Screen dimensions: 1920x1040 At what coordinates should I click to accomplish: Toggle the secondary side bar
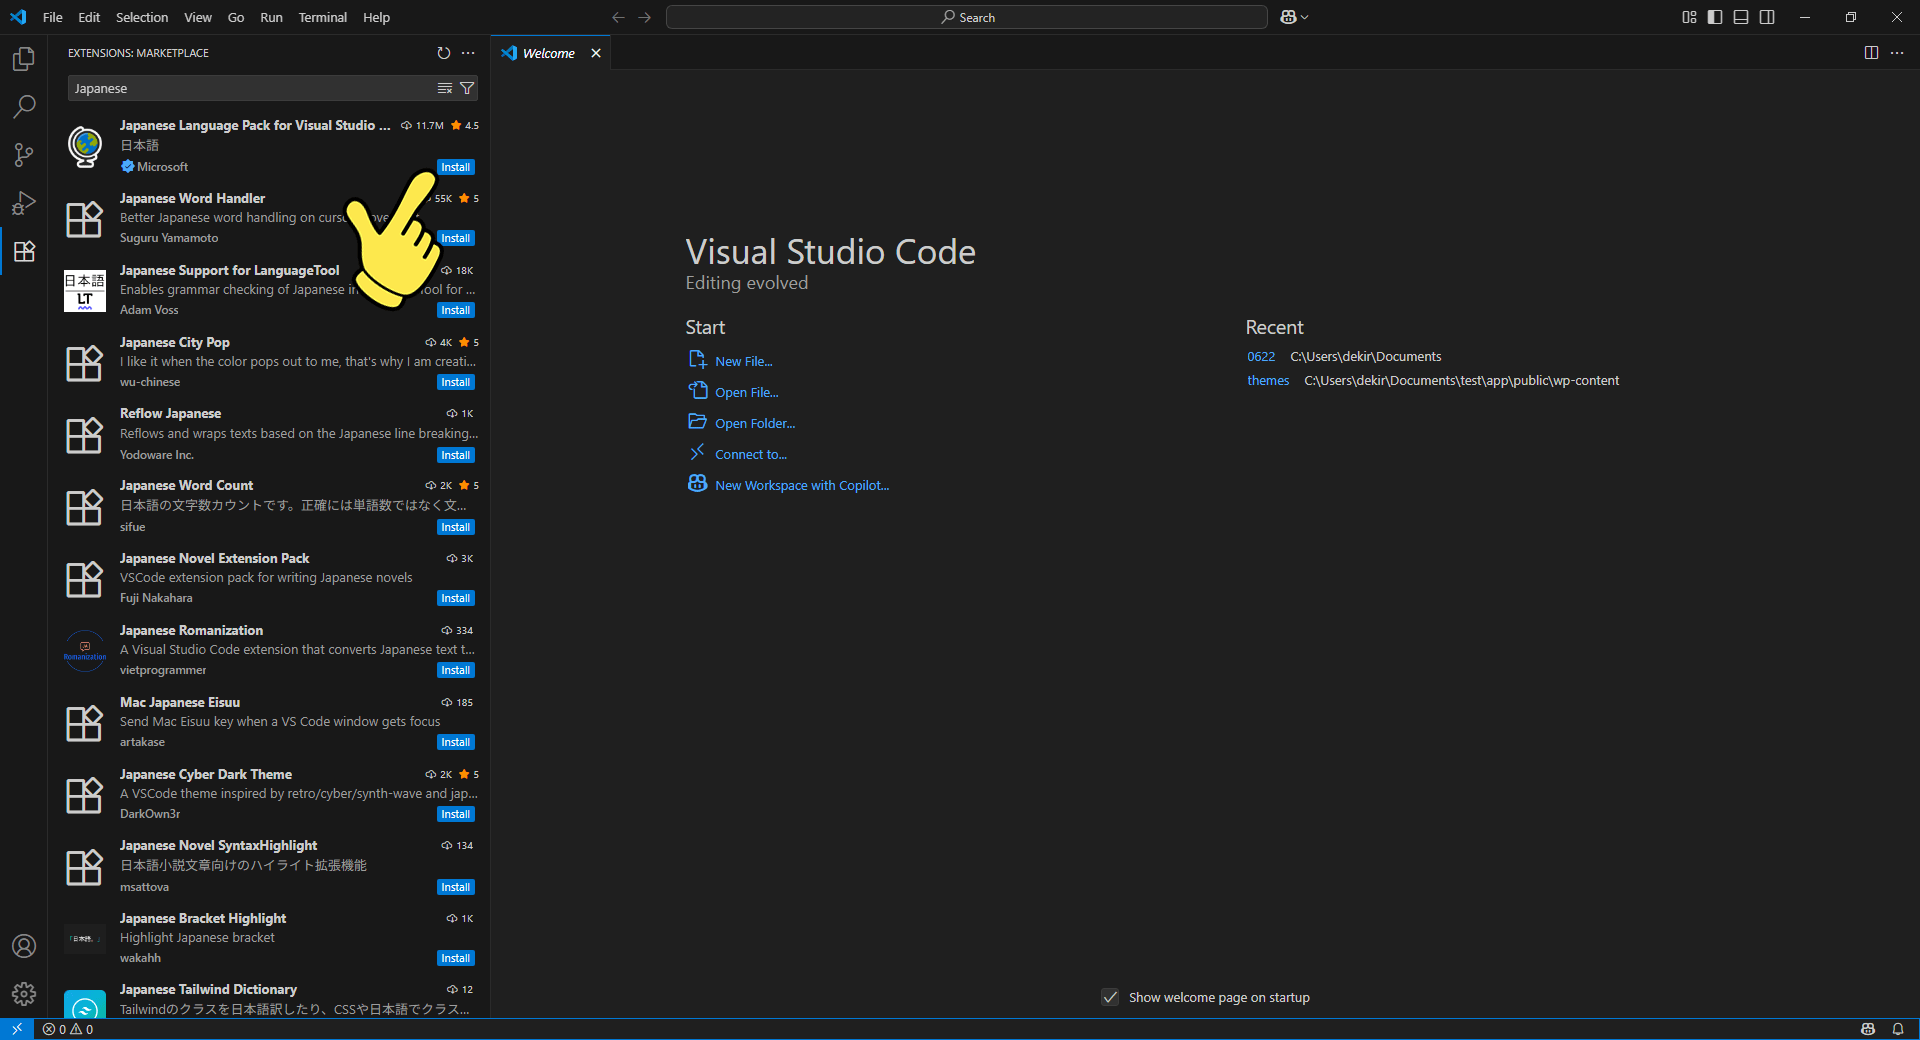tap(1767, 17)
